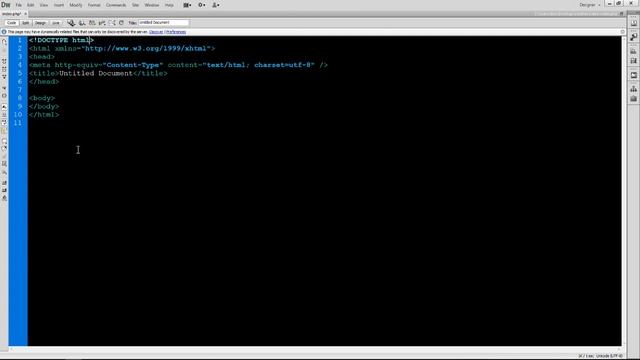Switch to Design view
This screenshot has width=640, height=360.
(x=40, y=23)
